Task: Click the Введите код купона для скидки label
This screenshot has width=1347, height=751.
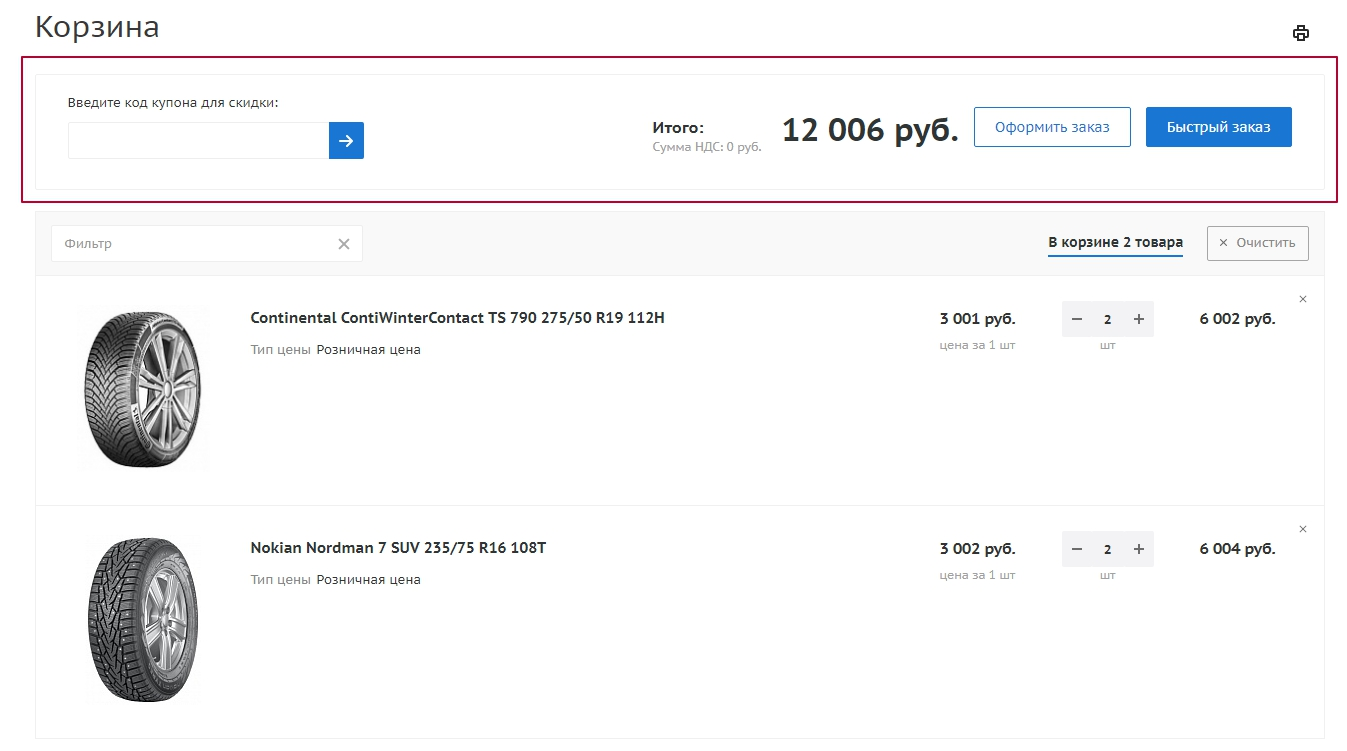Action: 173,103
